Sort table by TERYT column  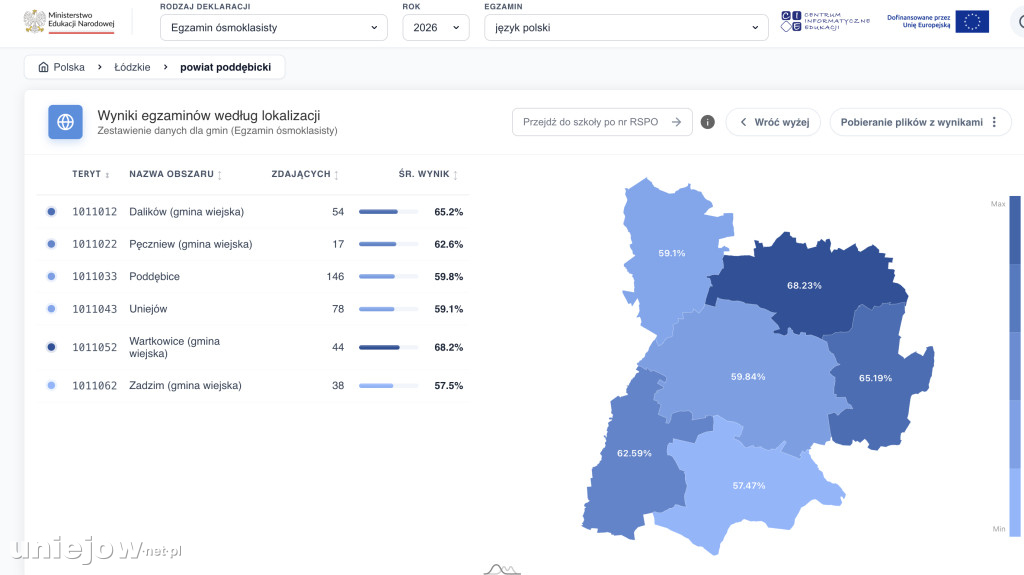[x=91, y=174]
